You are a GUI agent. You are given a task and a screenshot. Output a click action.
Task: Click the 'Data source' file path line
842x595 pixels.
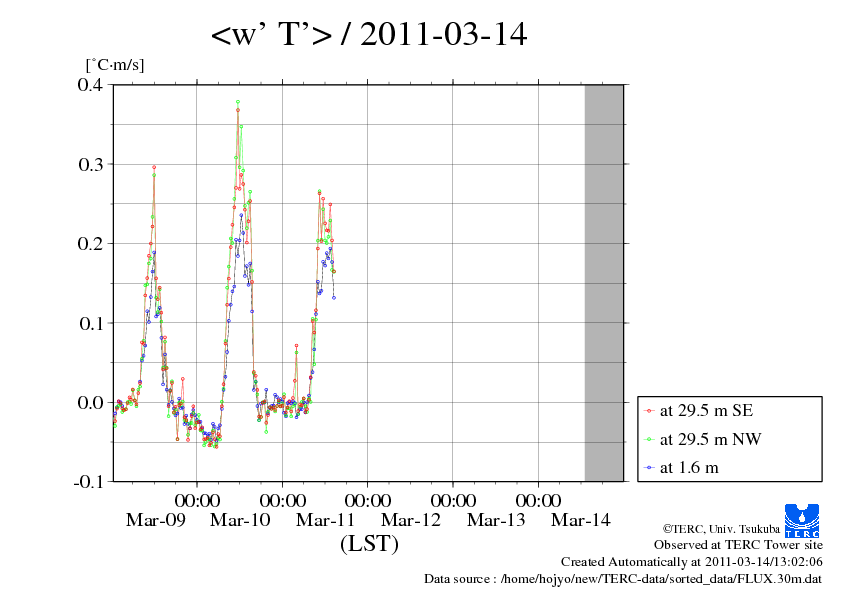click(x=623, y=579)
